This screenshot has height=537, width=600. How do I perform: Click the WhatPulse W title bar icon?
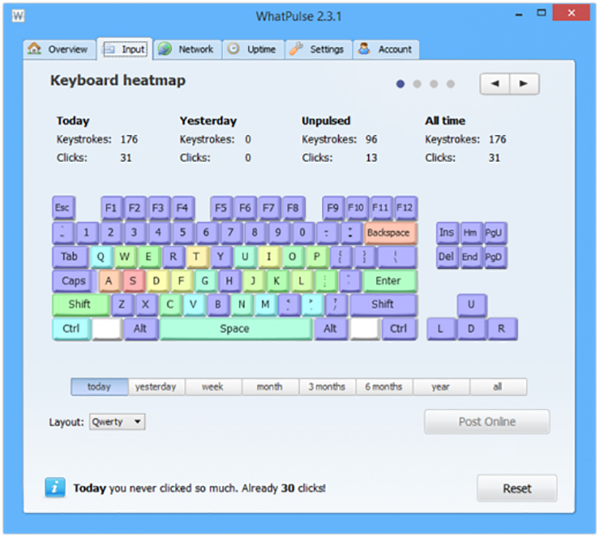click(x=18, y=16)
